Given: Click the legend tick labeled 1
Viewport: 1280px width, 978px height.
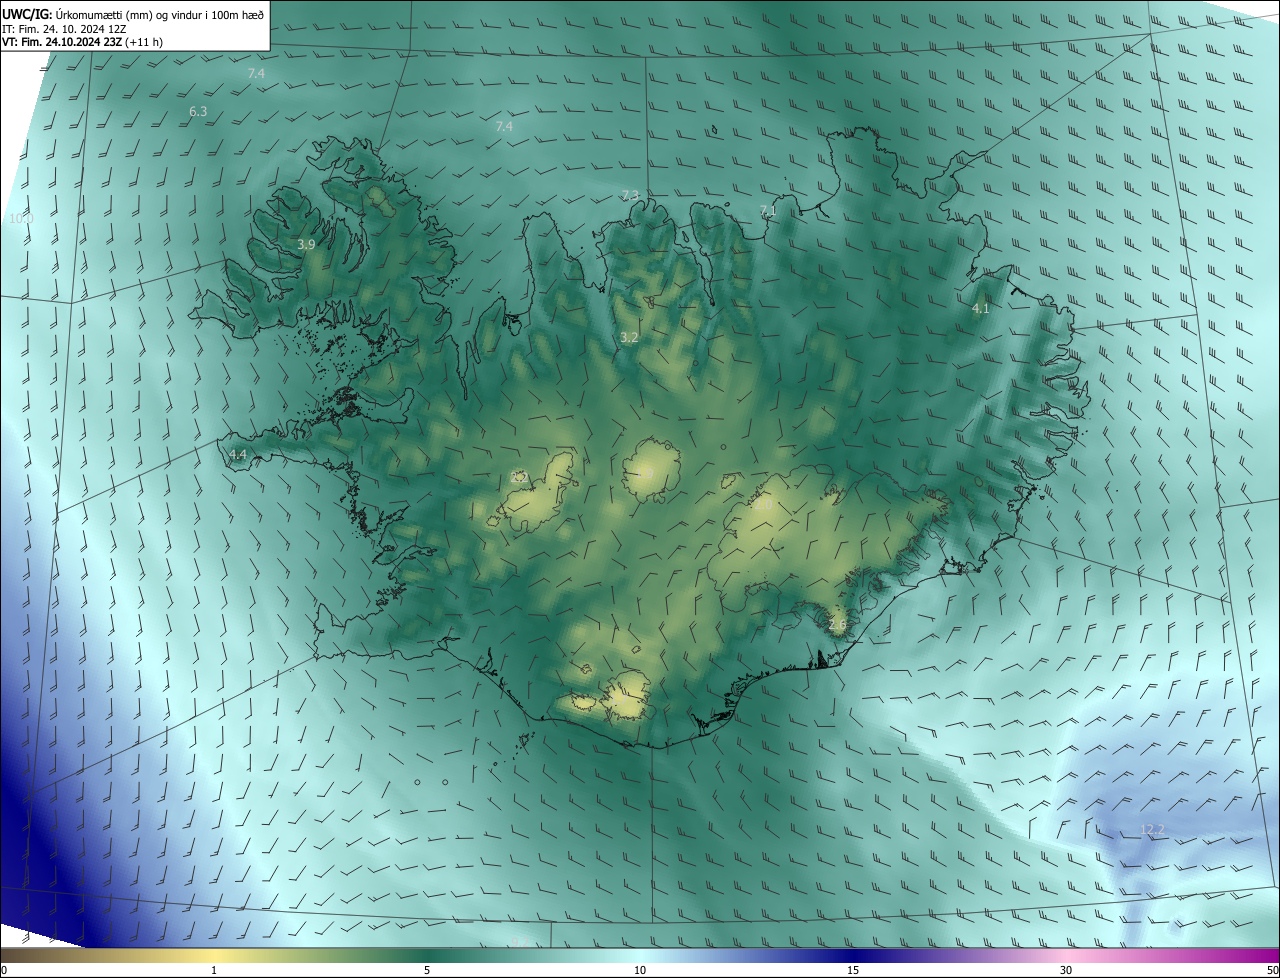Looking at the screenshot, I should pyautogui.click(x=214, y=970).
